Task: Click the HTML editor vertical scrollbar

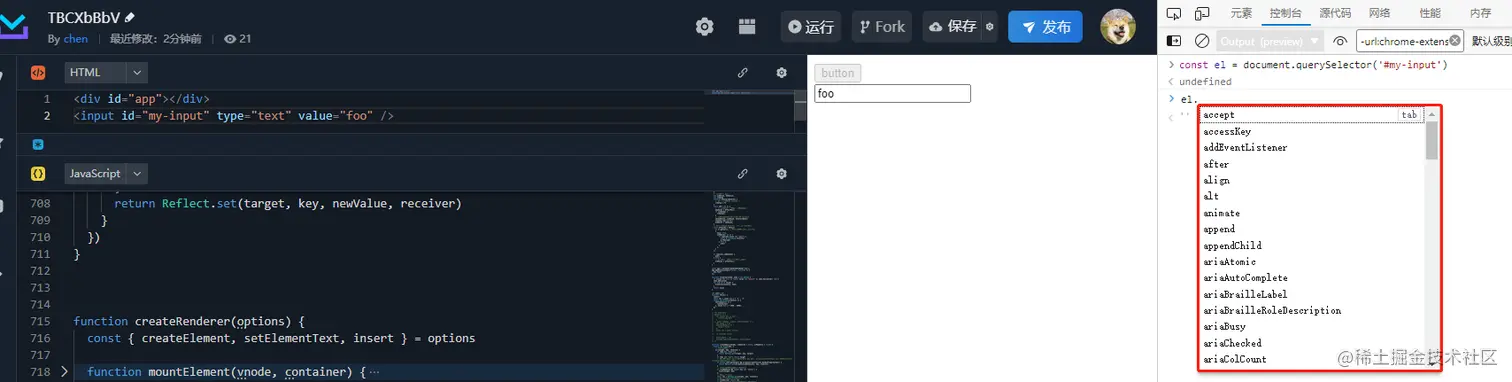Action: 801,106
